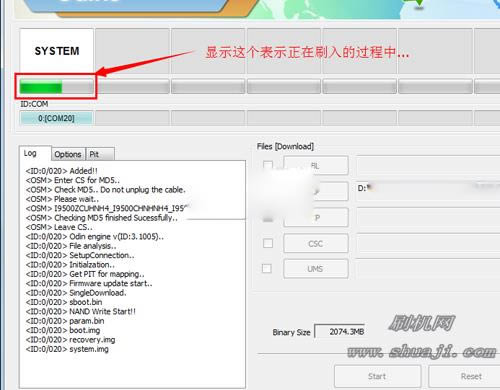Switch to the Log tab
Screen dimensions: 500x390
[35, 153]
